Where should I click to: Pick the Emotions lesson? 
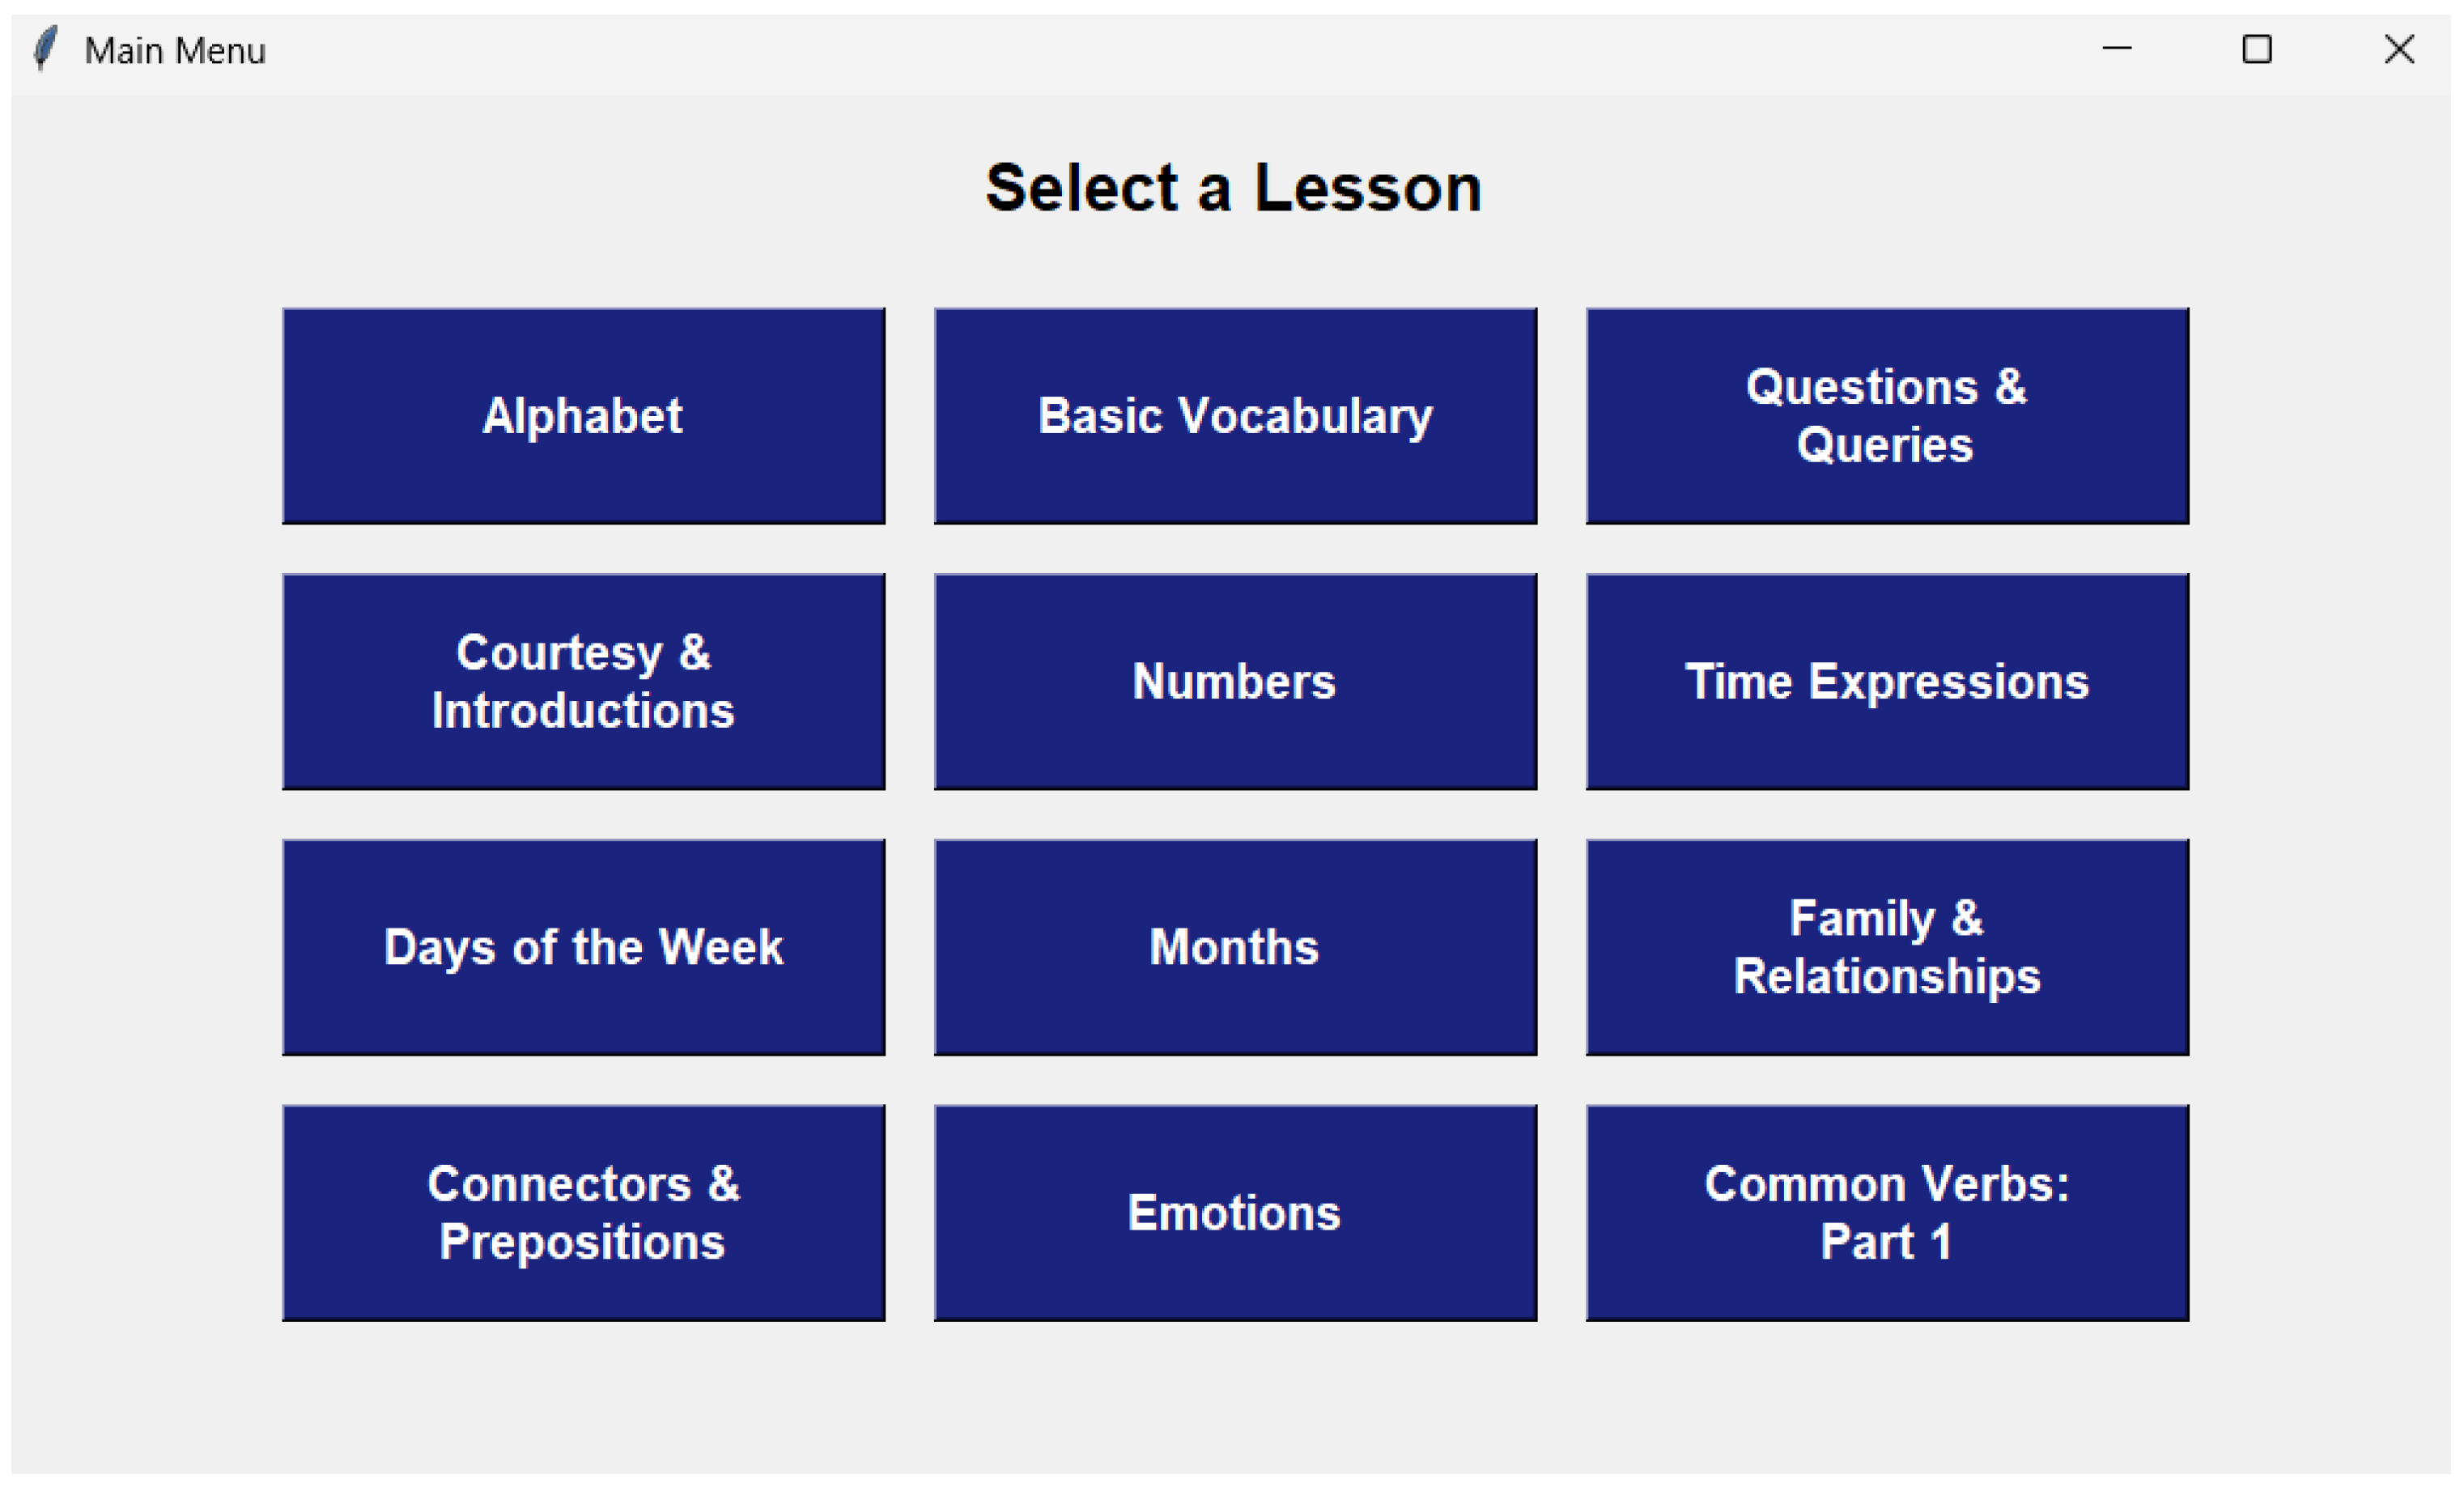(1235, 1212)
